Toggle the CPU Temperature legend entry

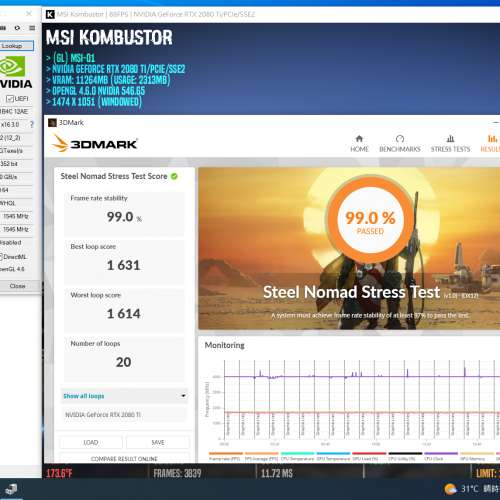(297, 456)
